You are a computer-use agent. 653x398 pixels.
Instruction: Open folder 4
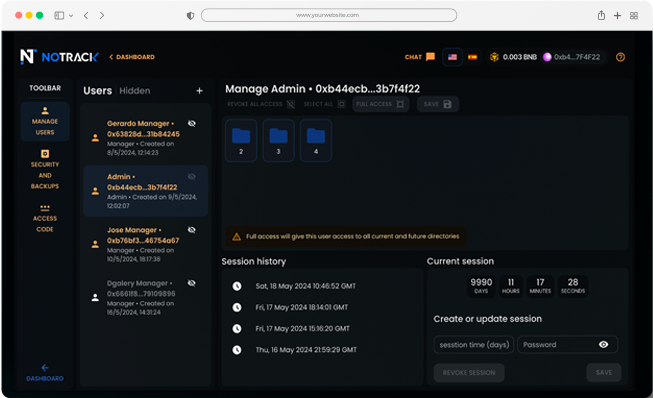(x=316, y=140)
